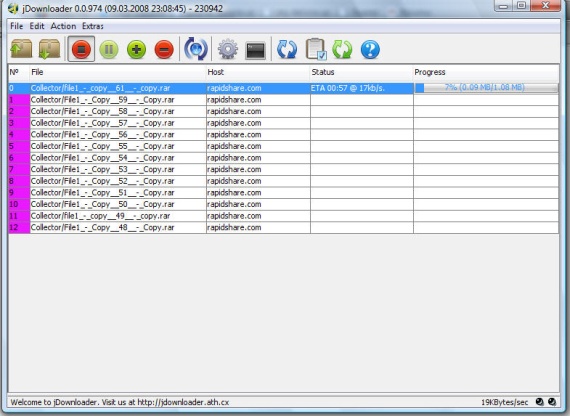Click the save container box icon
The image size is (570, 416).
pyautogui.click(x=49, y=49)
